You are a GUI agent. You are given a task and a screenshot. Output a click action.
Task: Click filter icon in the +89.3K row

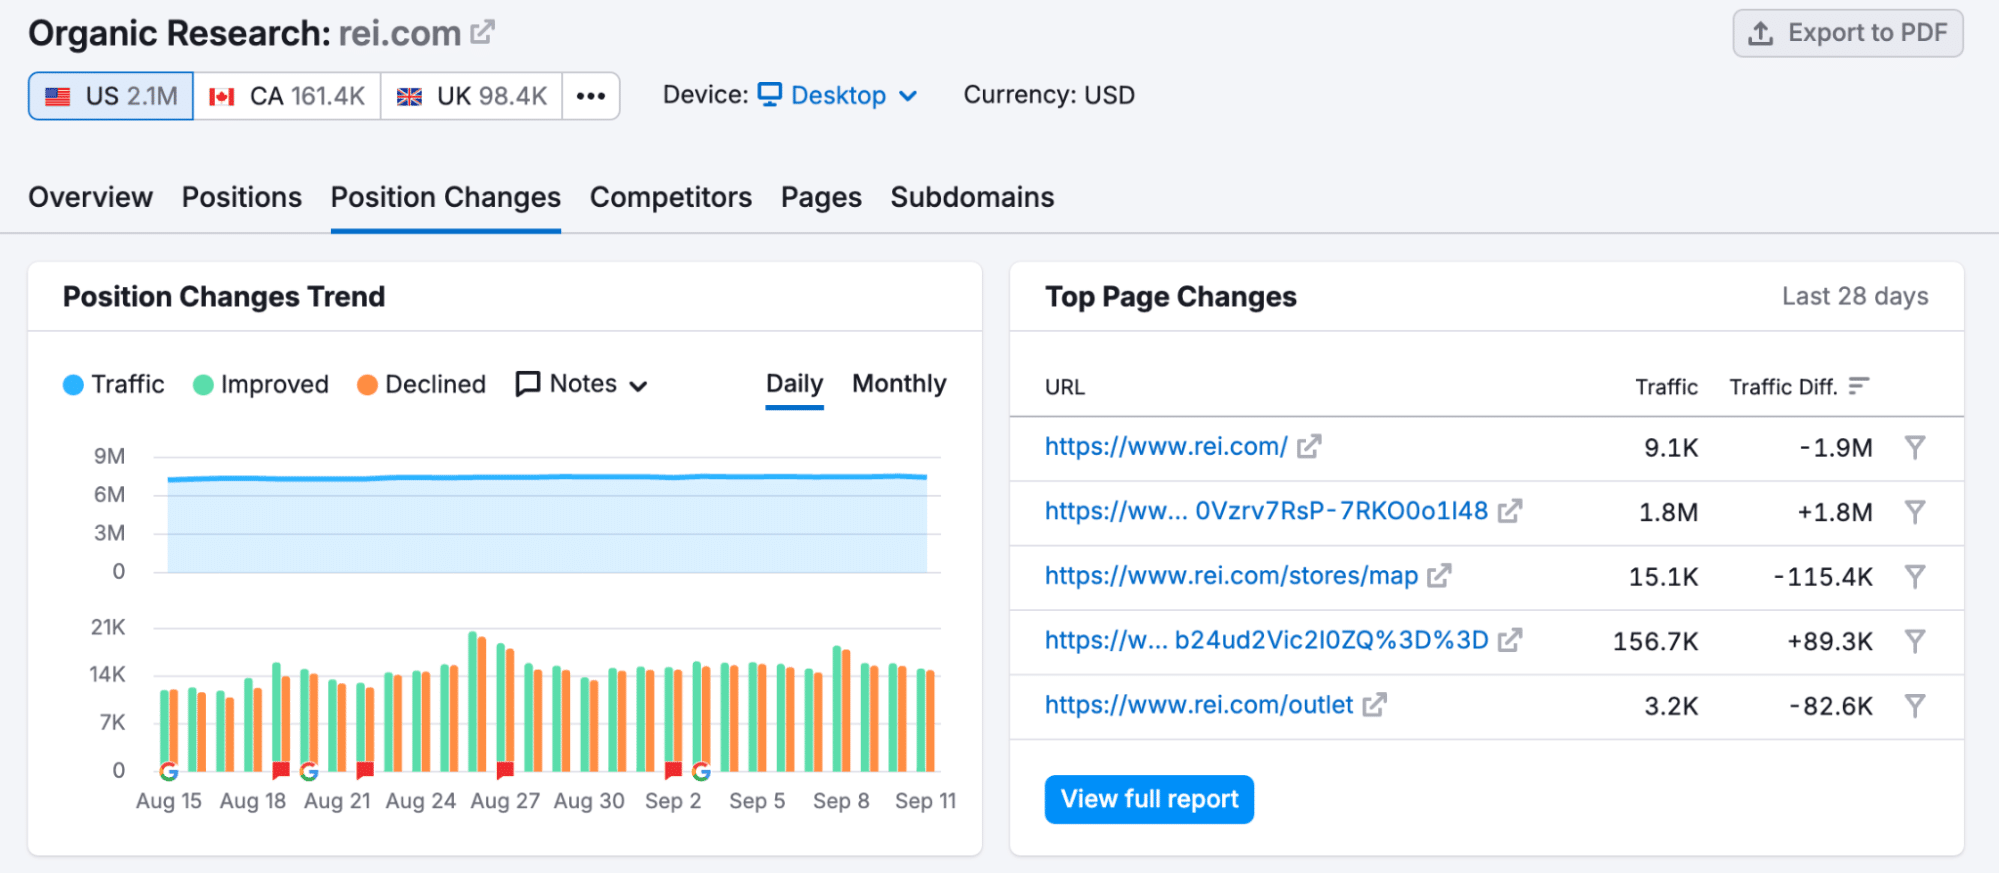[x=1915, y=641]
